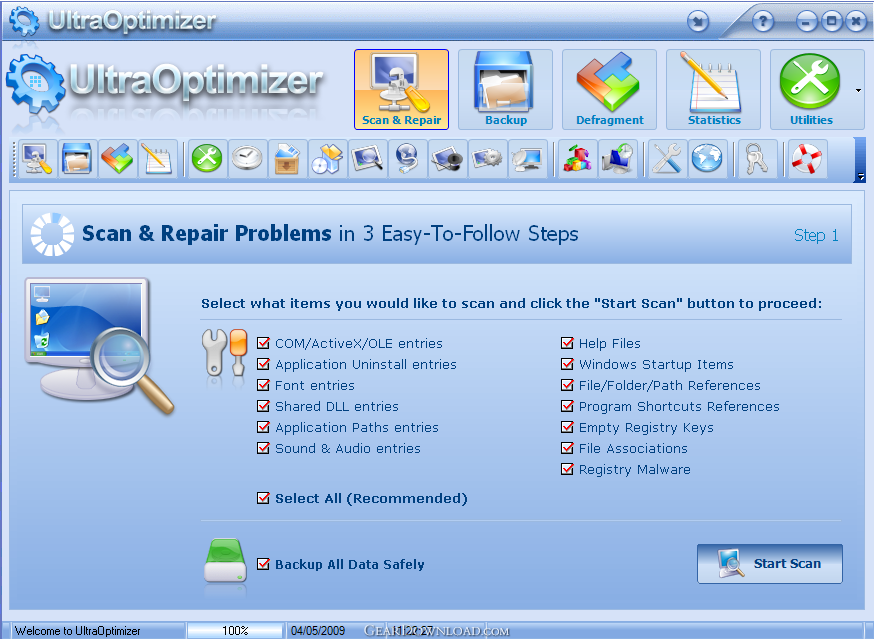Image resolution: width=874 pixels, height=639 pixels.
Task: Disable Application Paths entries scanning
Action: (x=263, y=427)
